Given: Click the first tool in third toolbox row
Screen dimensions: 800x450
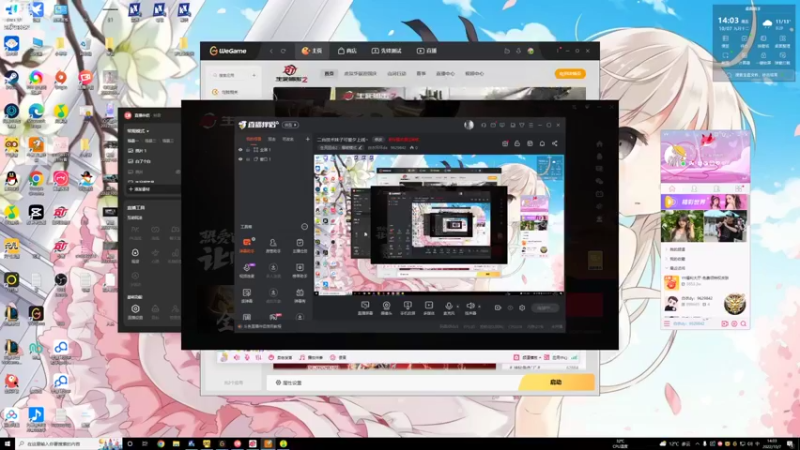Looking at the screenshot, I should point(247,295).
